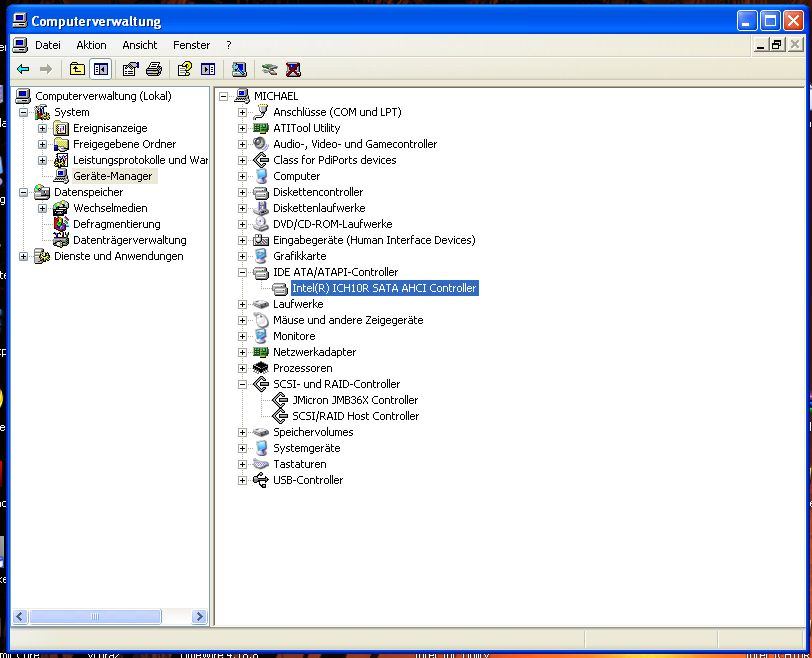
Task: Click the Print toolbar icon
Action: click(x=154, y=69)
